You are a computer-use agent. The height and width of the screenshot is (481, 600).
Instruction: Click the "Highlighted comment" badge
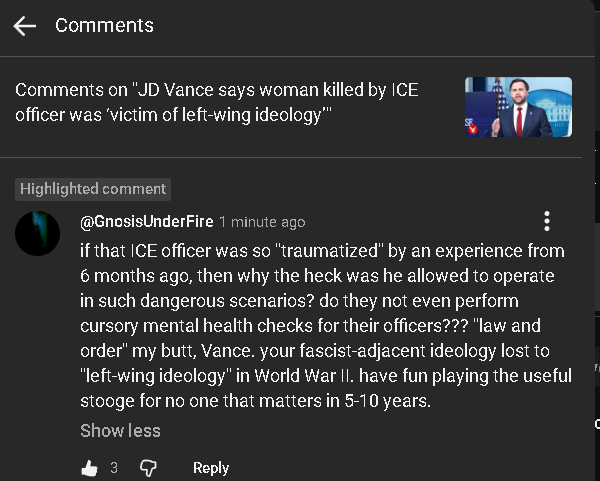point(93,189)
